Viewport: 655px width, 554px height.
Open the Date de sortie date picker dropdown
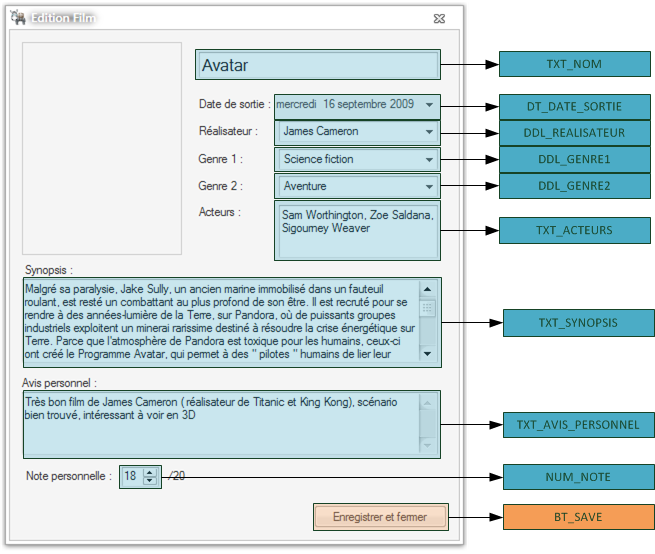pyautogui.click(x=429, y=104)
